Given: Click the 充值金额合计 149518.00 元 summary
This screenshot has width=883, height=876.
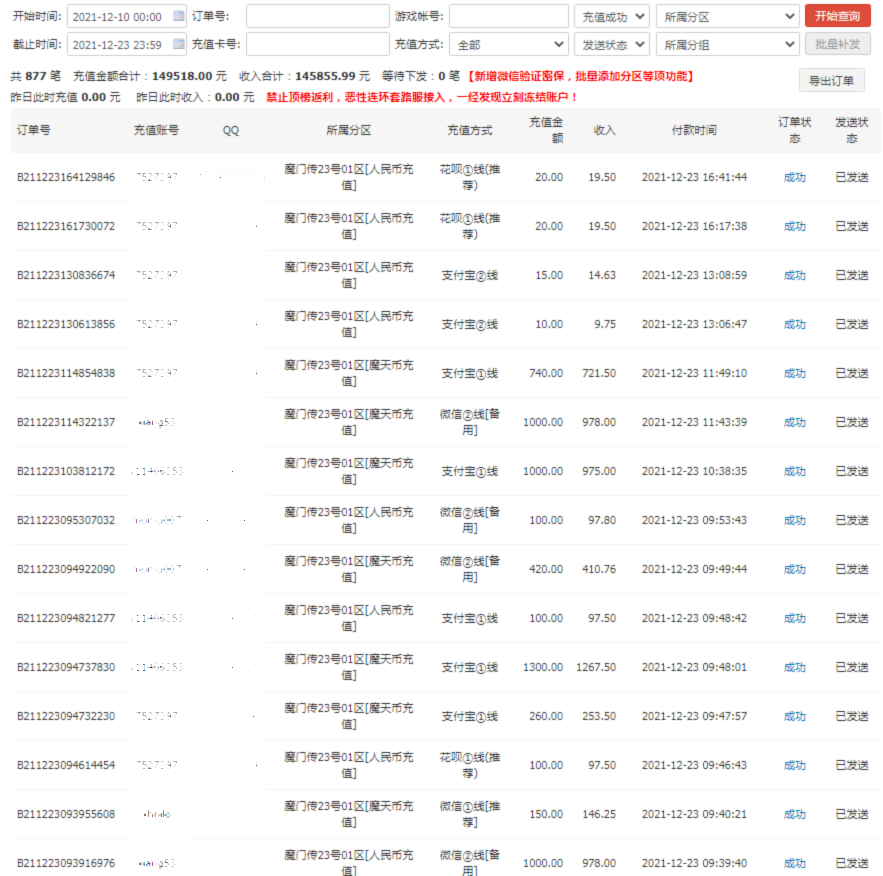Looking at the screenshot, I should tap(150, 76).
